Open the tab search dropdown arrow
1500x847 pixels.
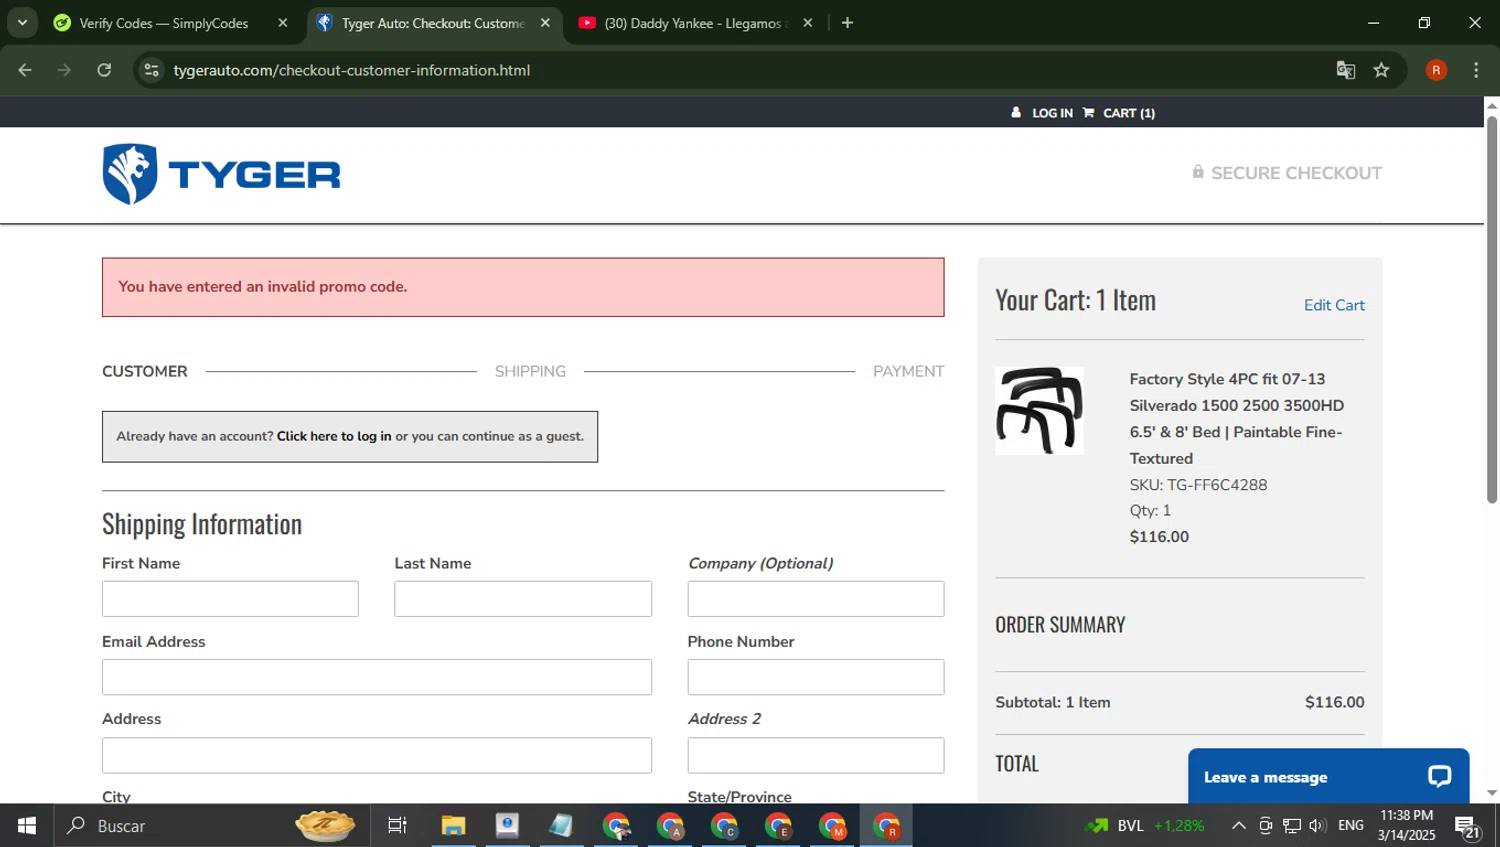tap(22, 23)
